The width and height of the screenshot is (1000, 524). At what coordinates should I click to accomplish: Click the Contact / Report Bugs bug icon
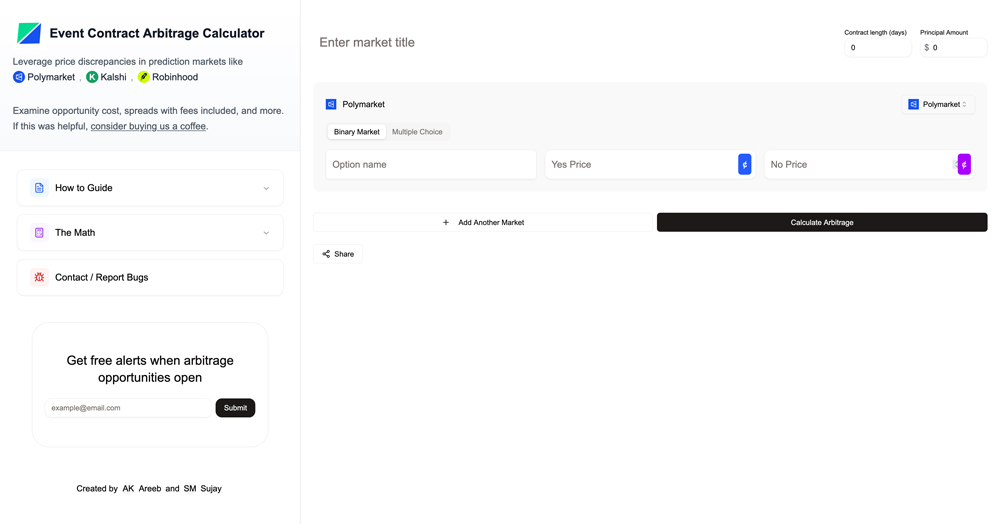tap(39, 277)
